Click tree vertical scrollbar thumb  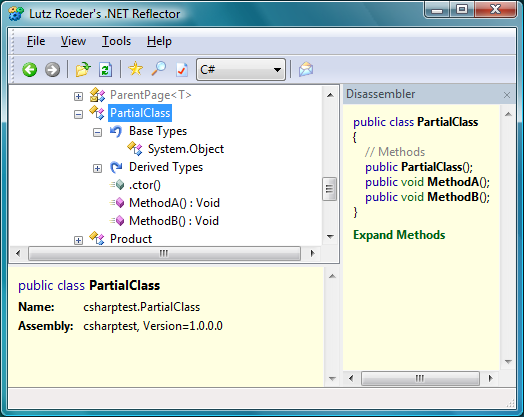(330, 189)
